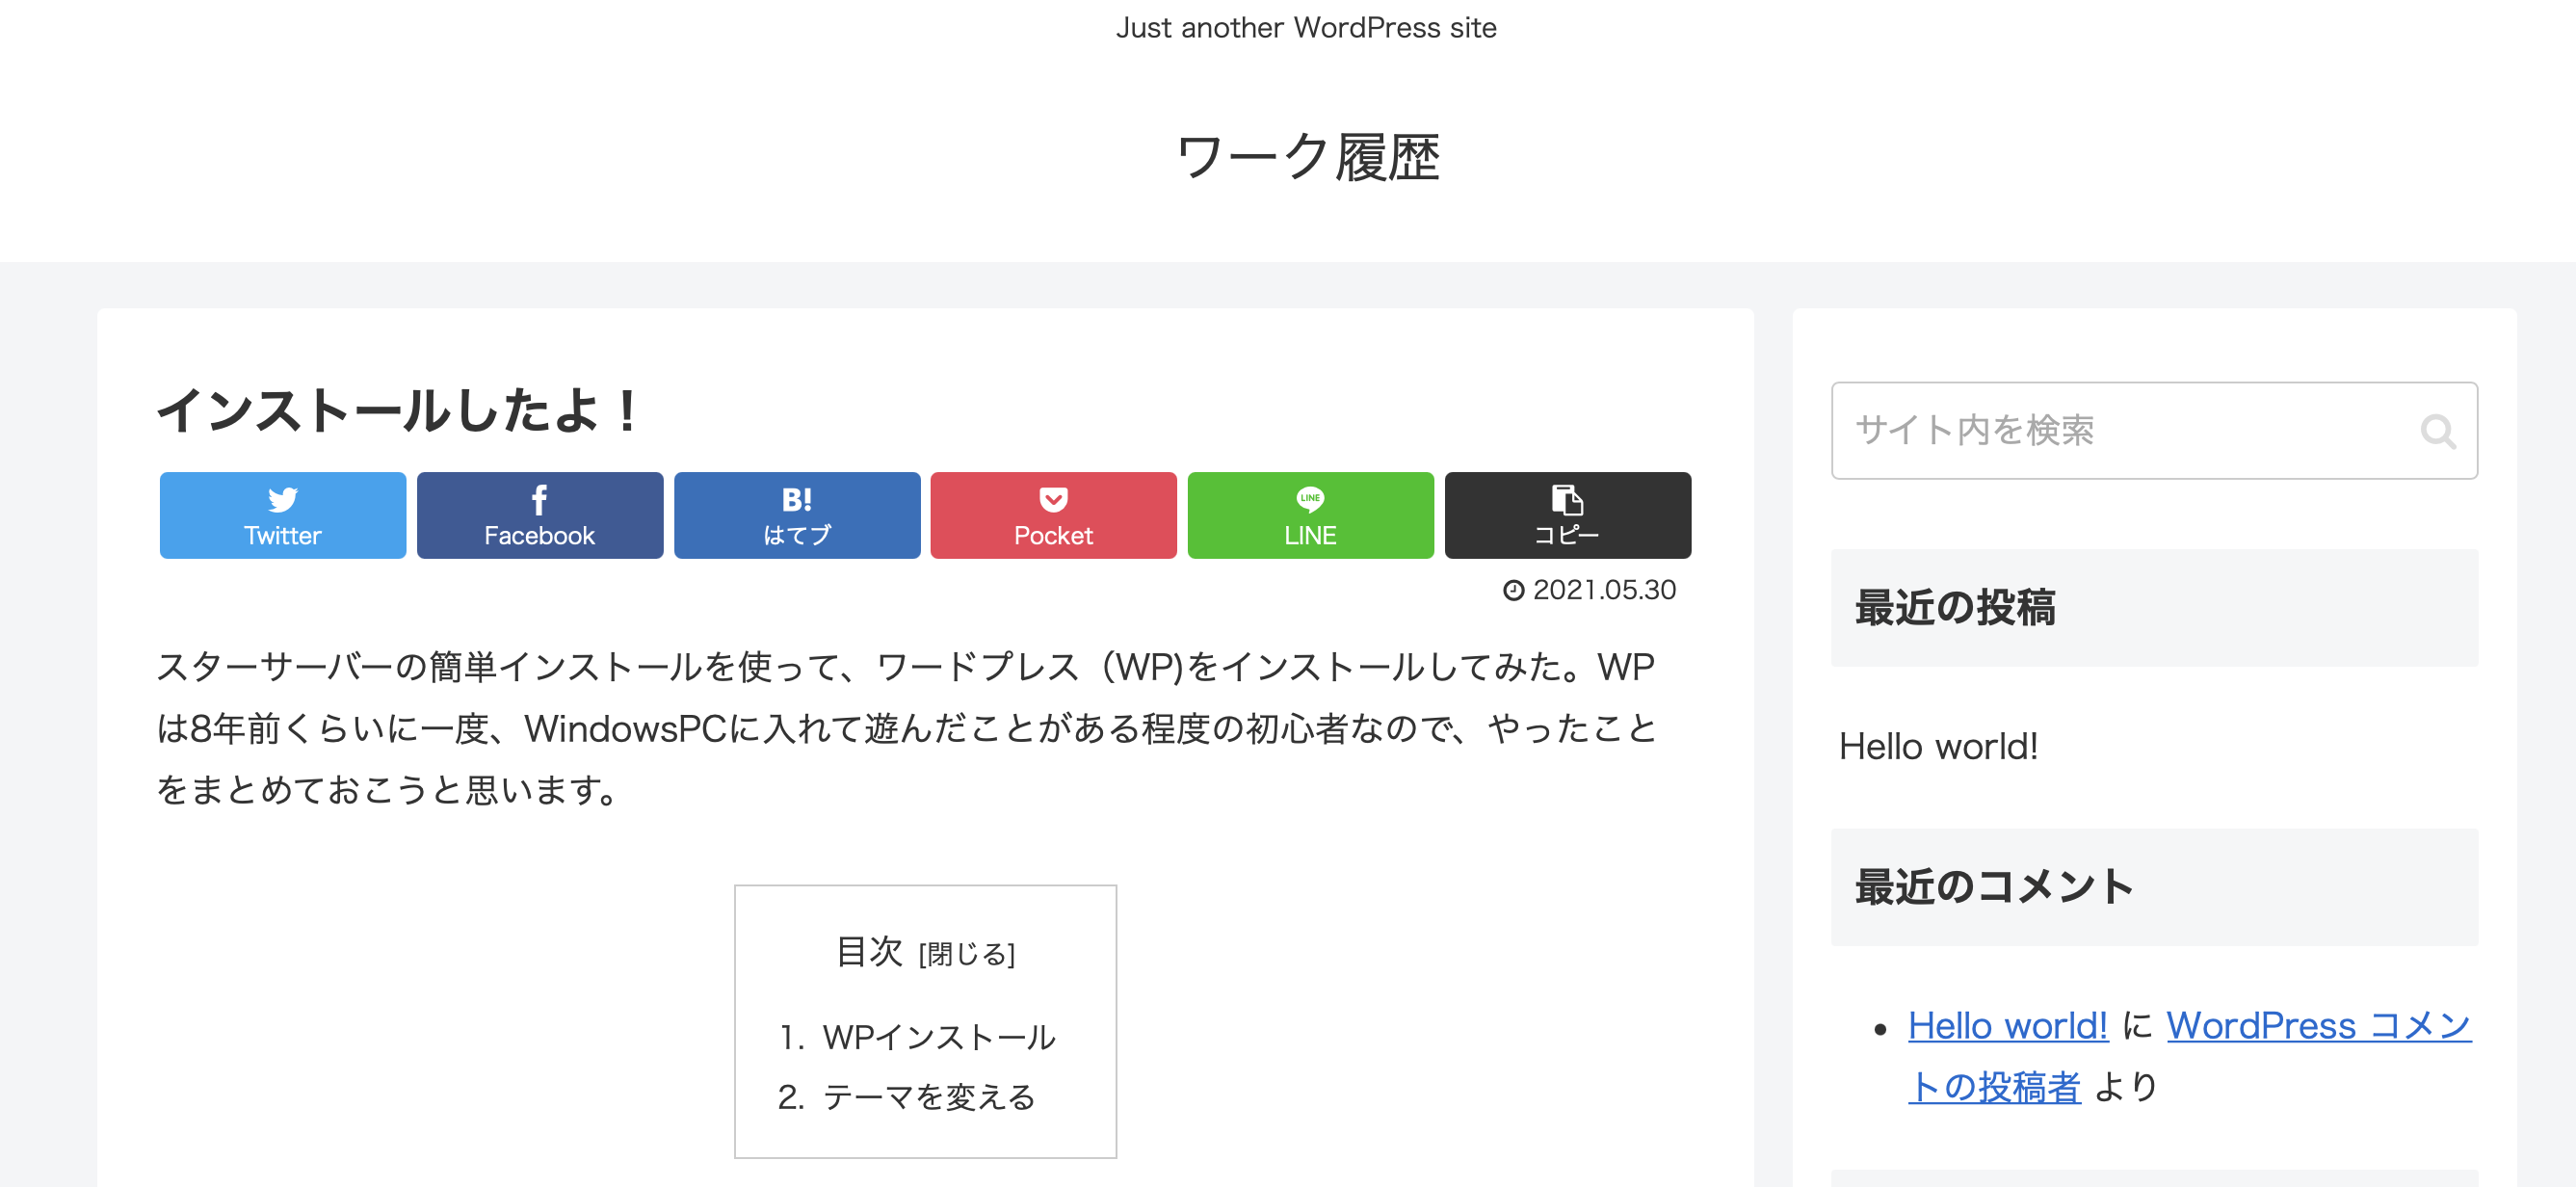Collapse table of contents via 閉じる
The image size is (2576, 1187).
coord(966,955)
